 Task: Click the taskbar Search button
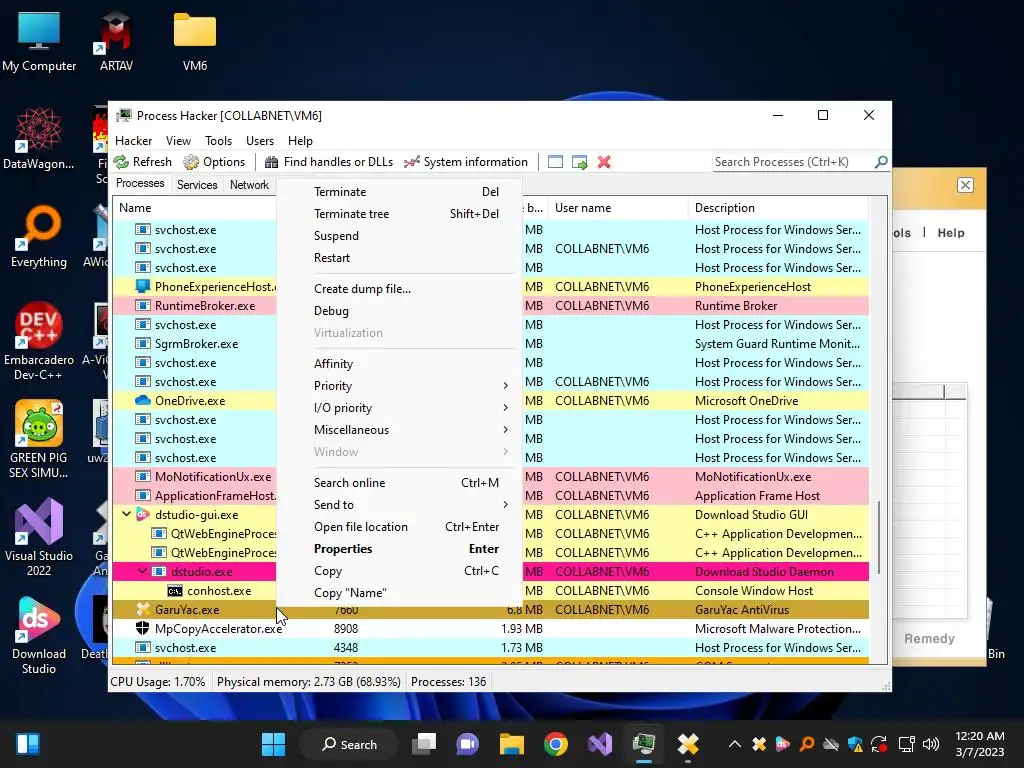(x=349, y=744)
